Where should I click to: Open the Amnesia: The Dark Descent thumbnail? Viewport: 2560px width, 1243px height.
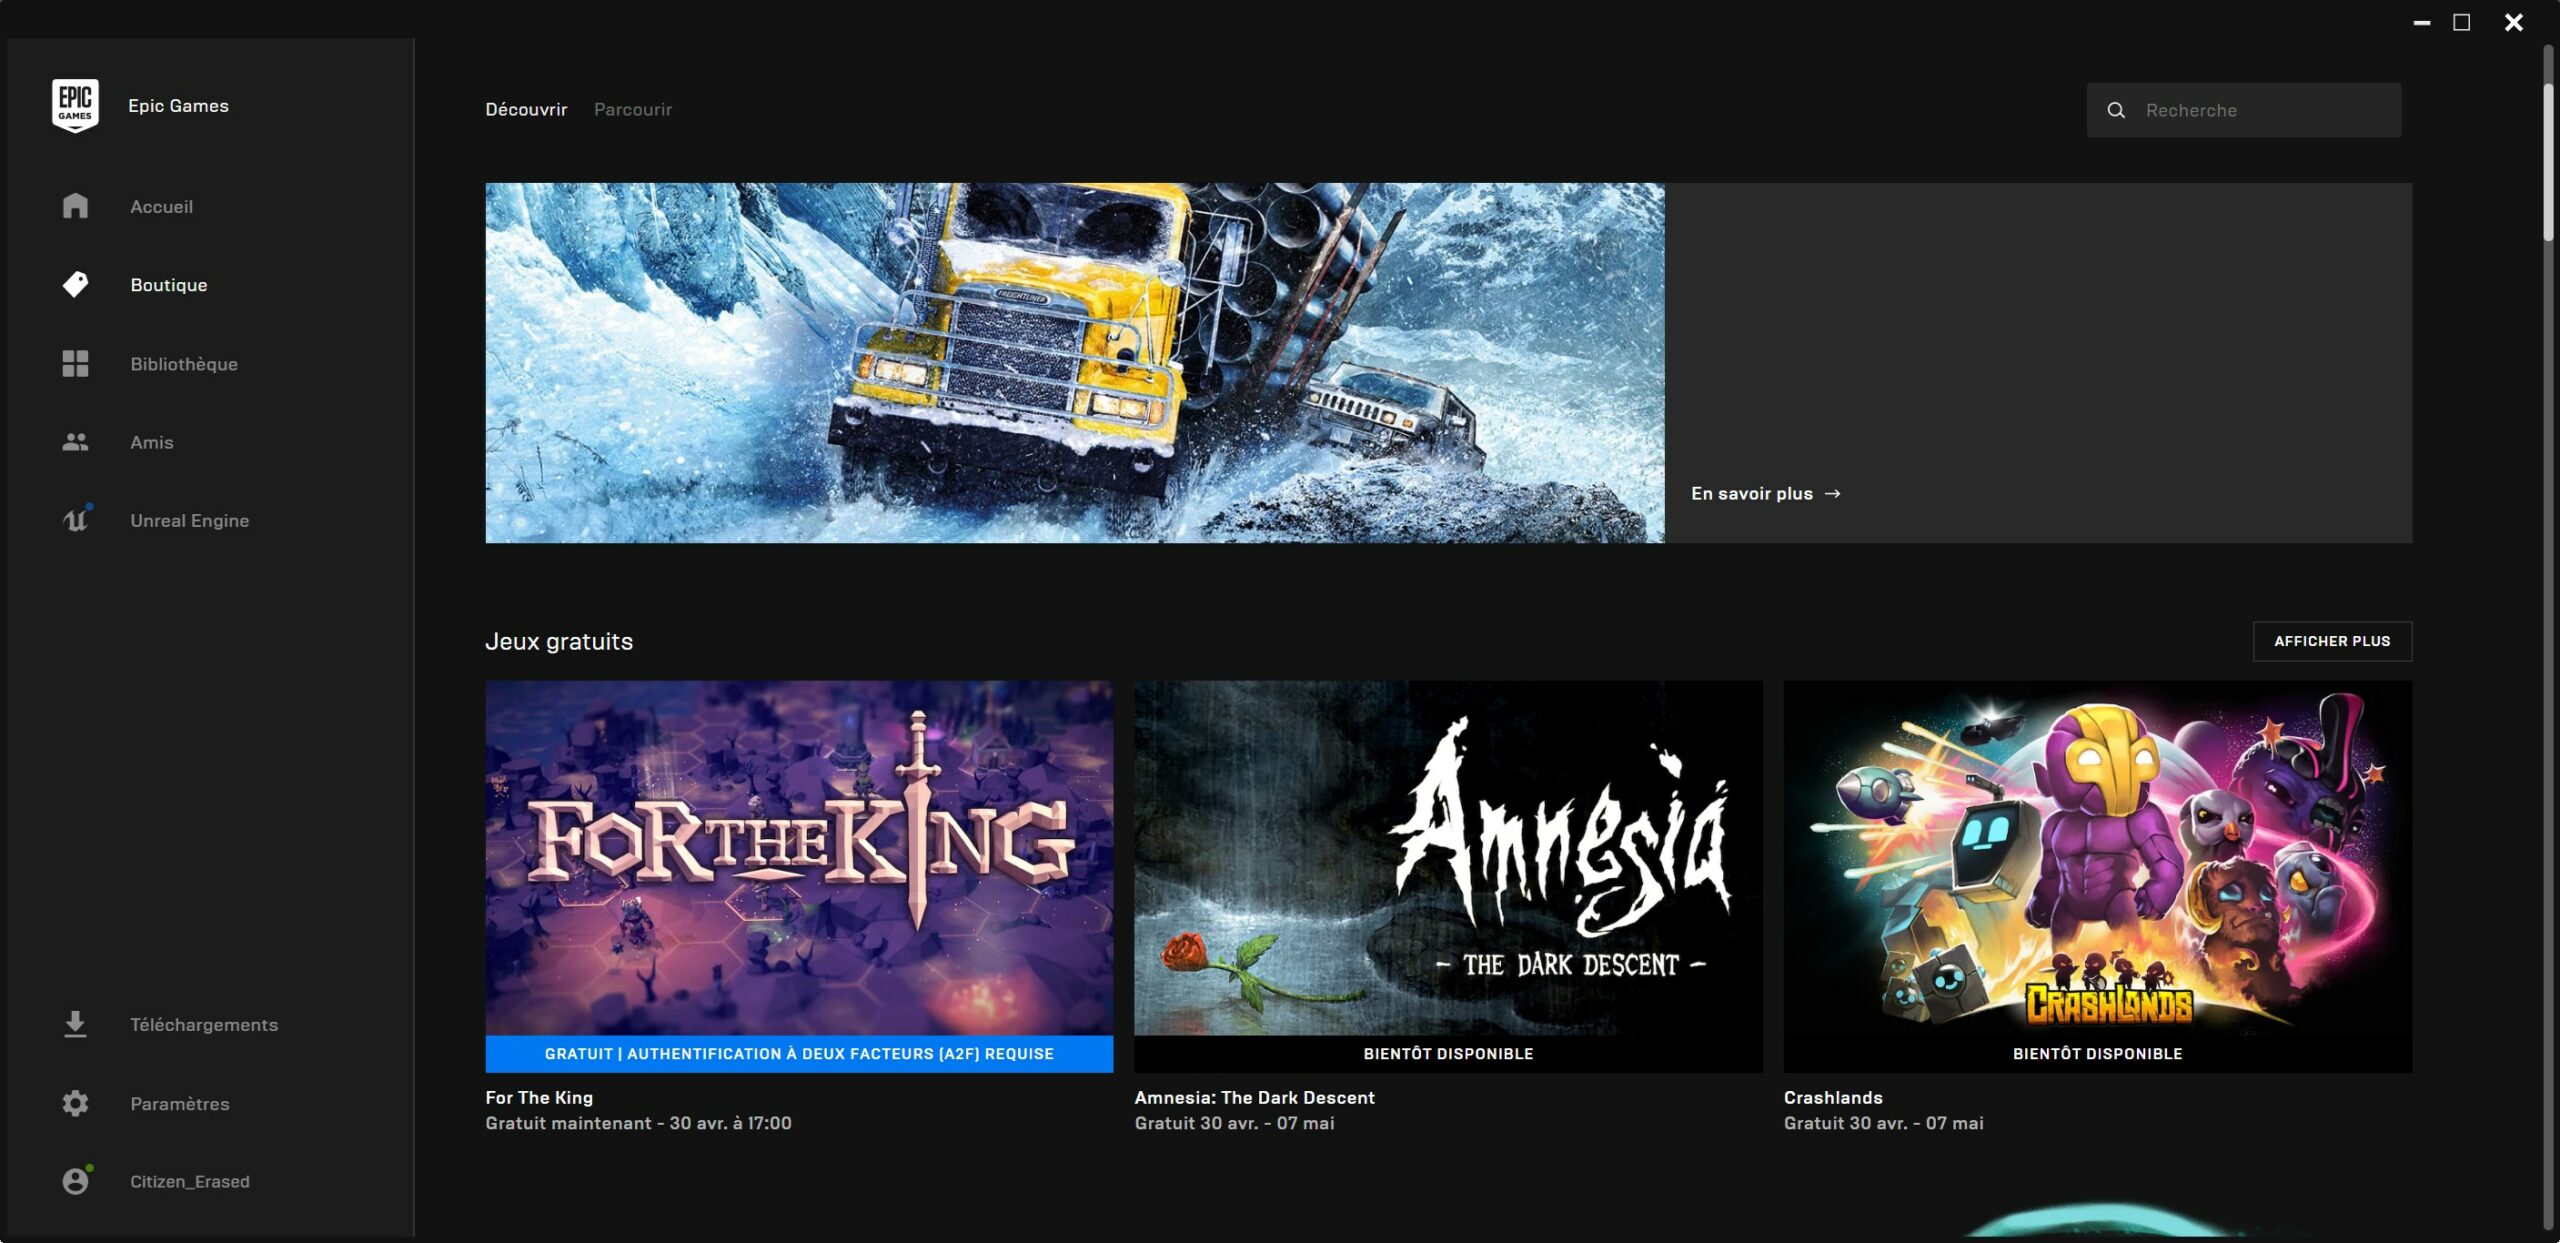point(1447,858)
